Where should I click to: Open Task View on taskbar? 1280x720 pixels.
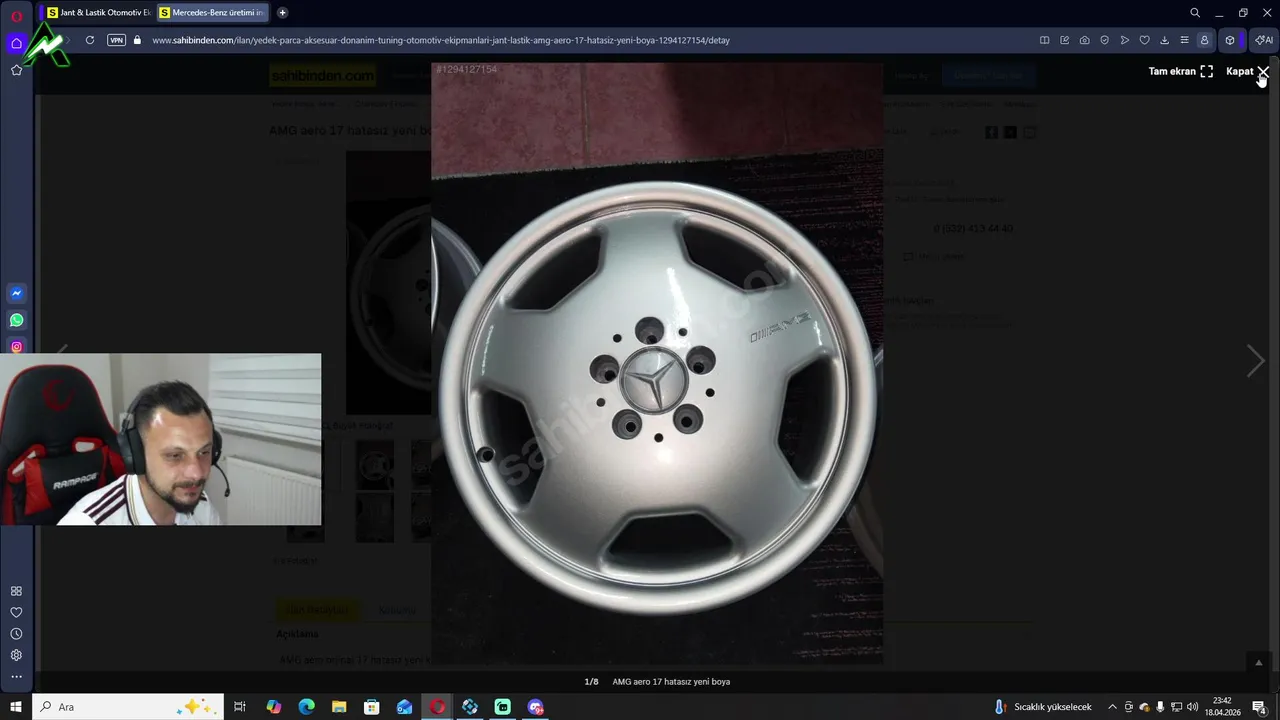coord(240,707)
